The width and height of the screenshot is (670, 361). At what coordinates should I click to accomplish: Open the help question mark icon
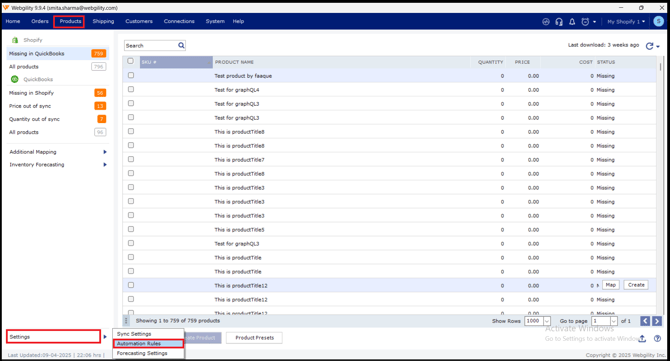pyautogui.click(x=657, y=338)
